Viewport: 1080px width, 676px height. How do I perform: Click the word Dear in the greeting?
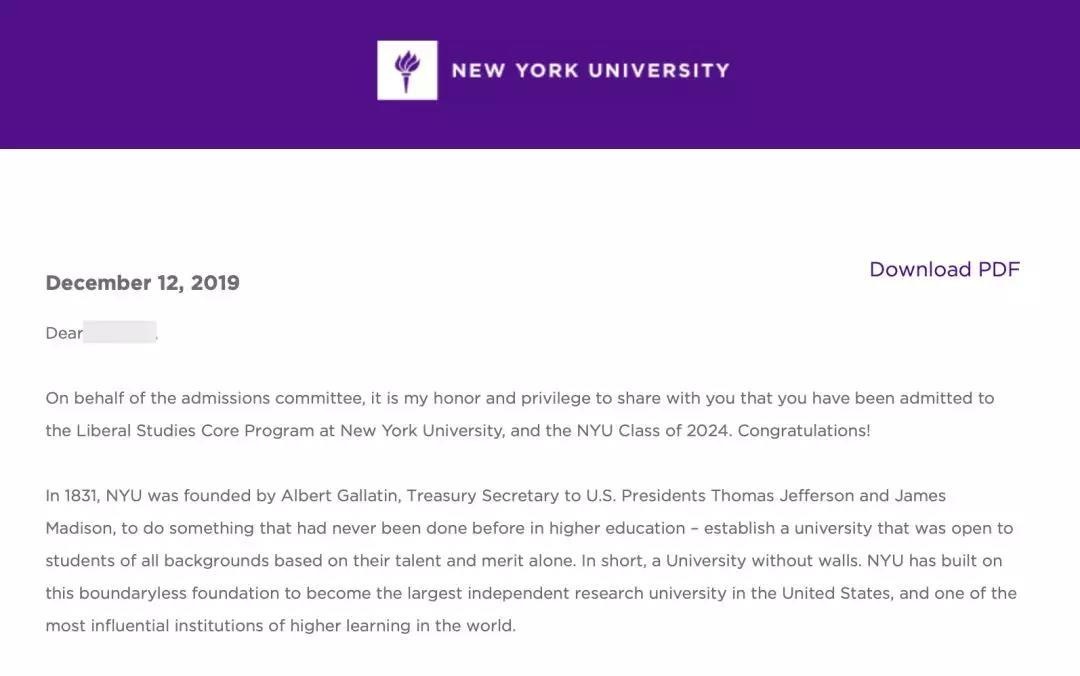64,333
